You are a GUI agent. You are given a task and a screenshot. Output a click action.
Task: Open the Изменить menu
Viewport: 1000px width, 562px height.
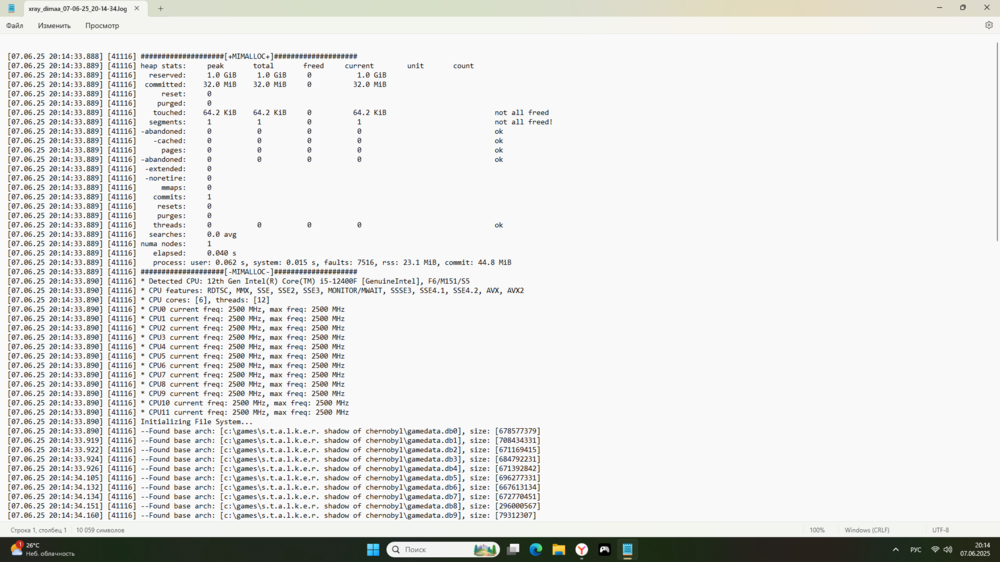pos(54,25)
